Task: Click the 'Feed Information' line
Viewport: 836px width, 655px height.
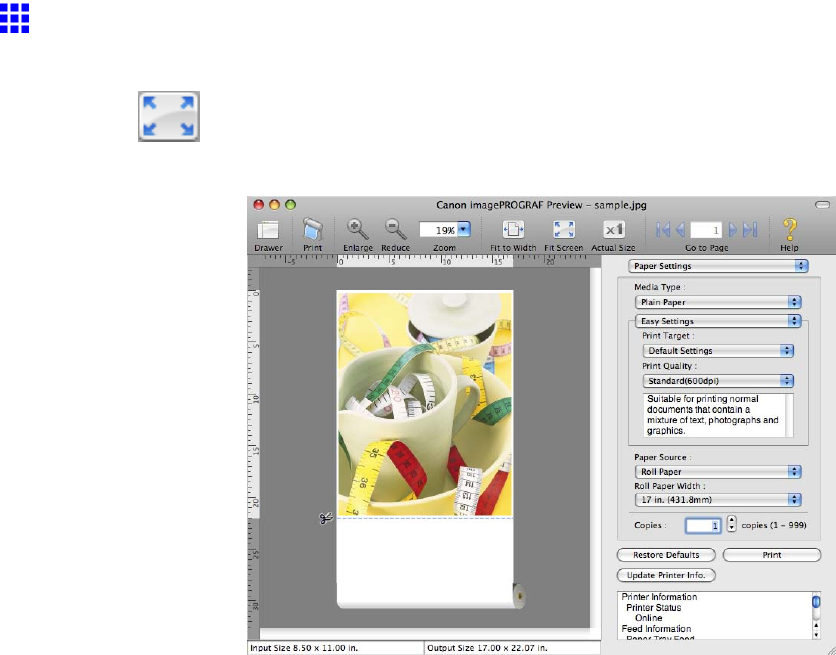Action: tap(656, 629)
